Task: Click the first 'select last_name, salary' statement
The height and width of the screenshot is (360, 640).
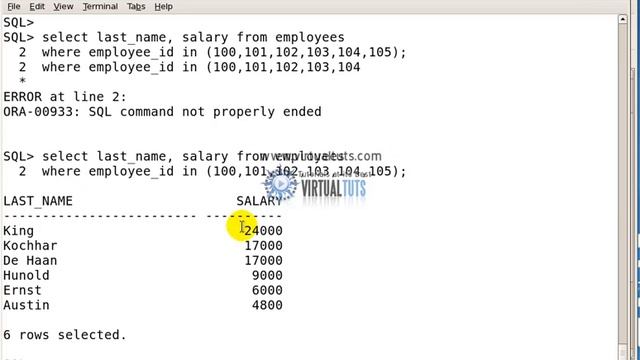Action: (193, 38)
